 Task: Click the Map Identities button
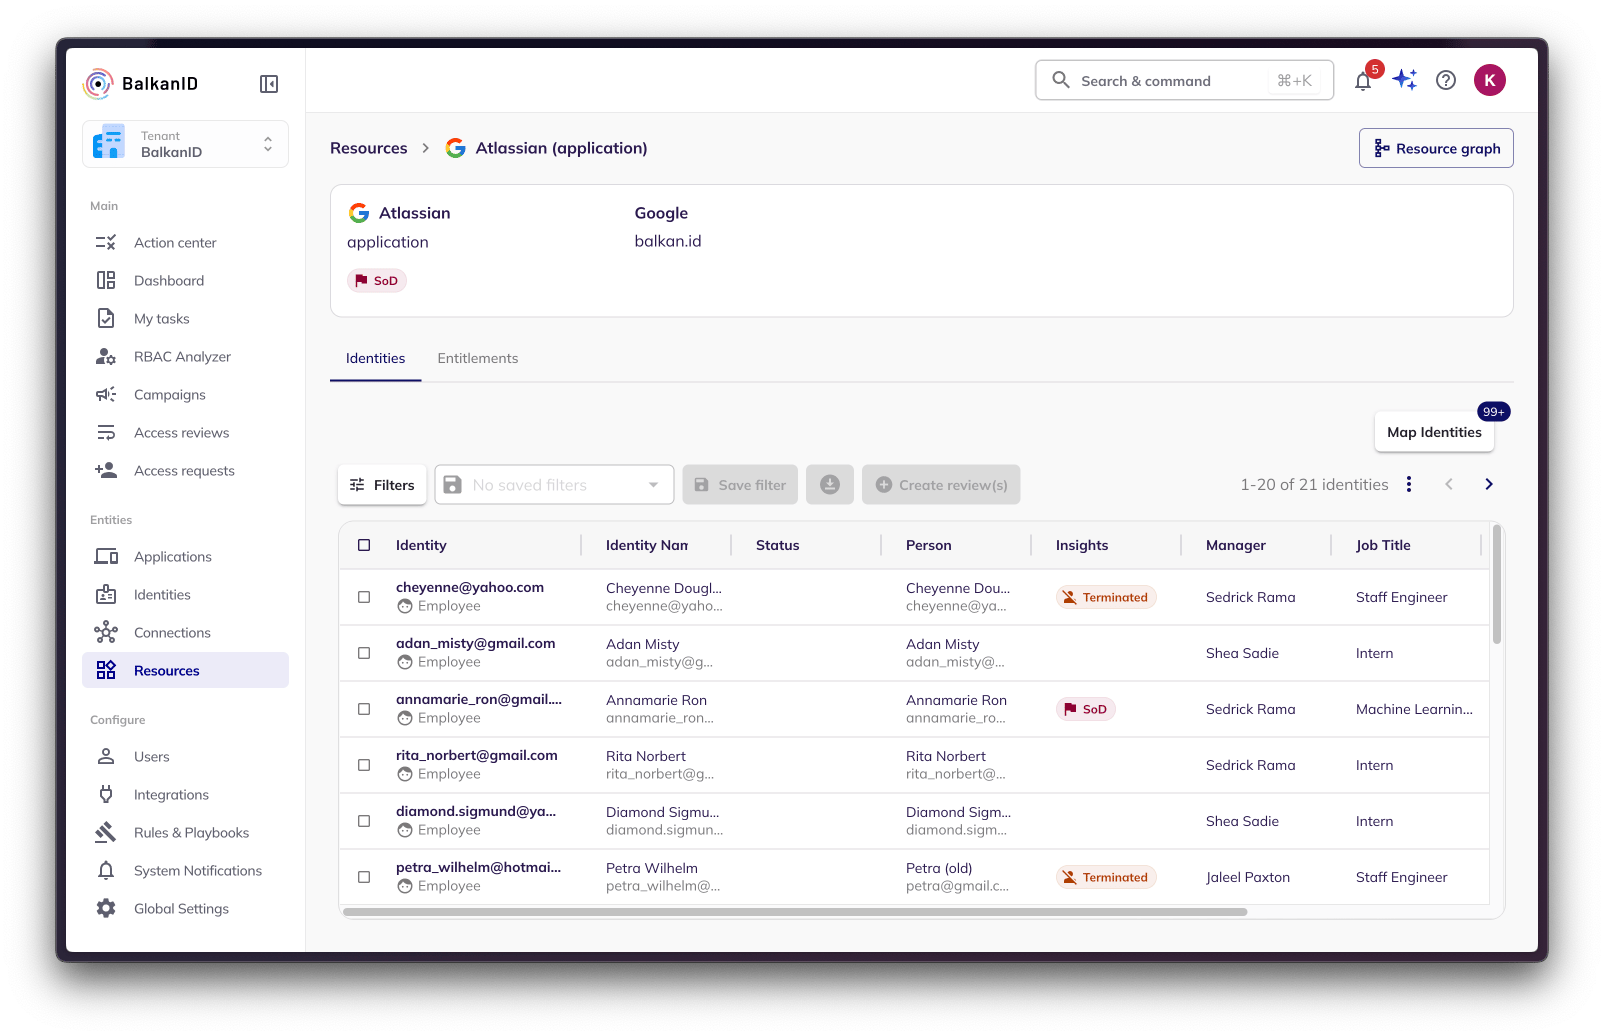pos(1434,432)
